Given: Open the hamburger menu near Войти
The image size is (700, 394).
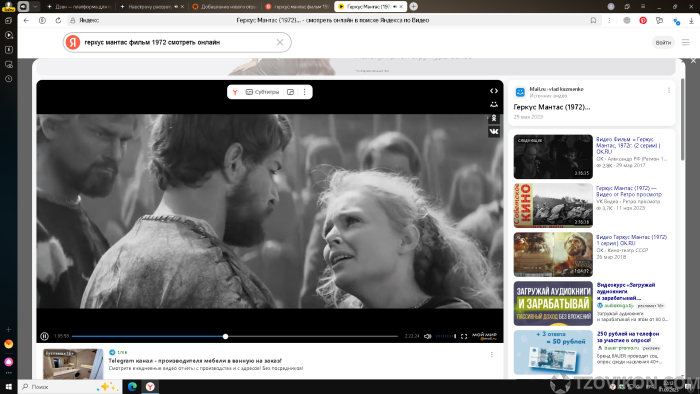Looking at the screenshot, I should 685,42.
